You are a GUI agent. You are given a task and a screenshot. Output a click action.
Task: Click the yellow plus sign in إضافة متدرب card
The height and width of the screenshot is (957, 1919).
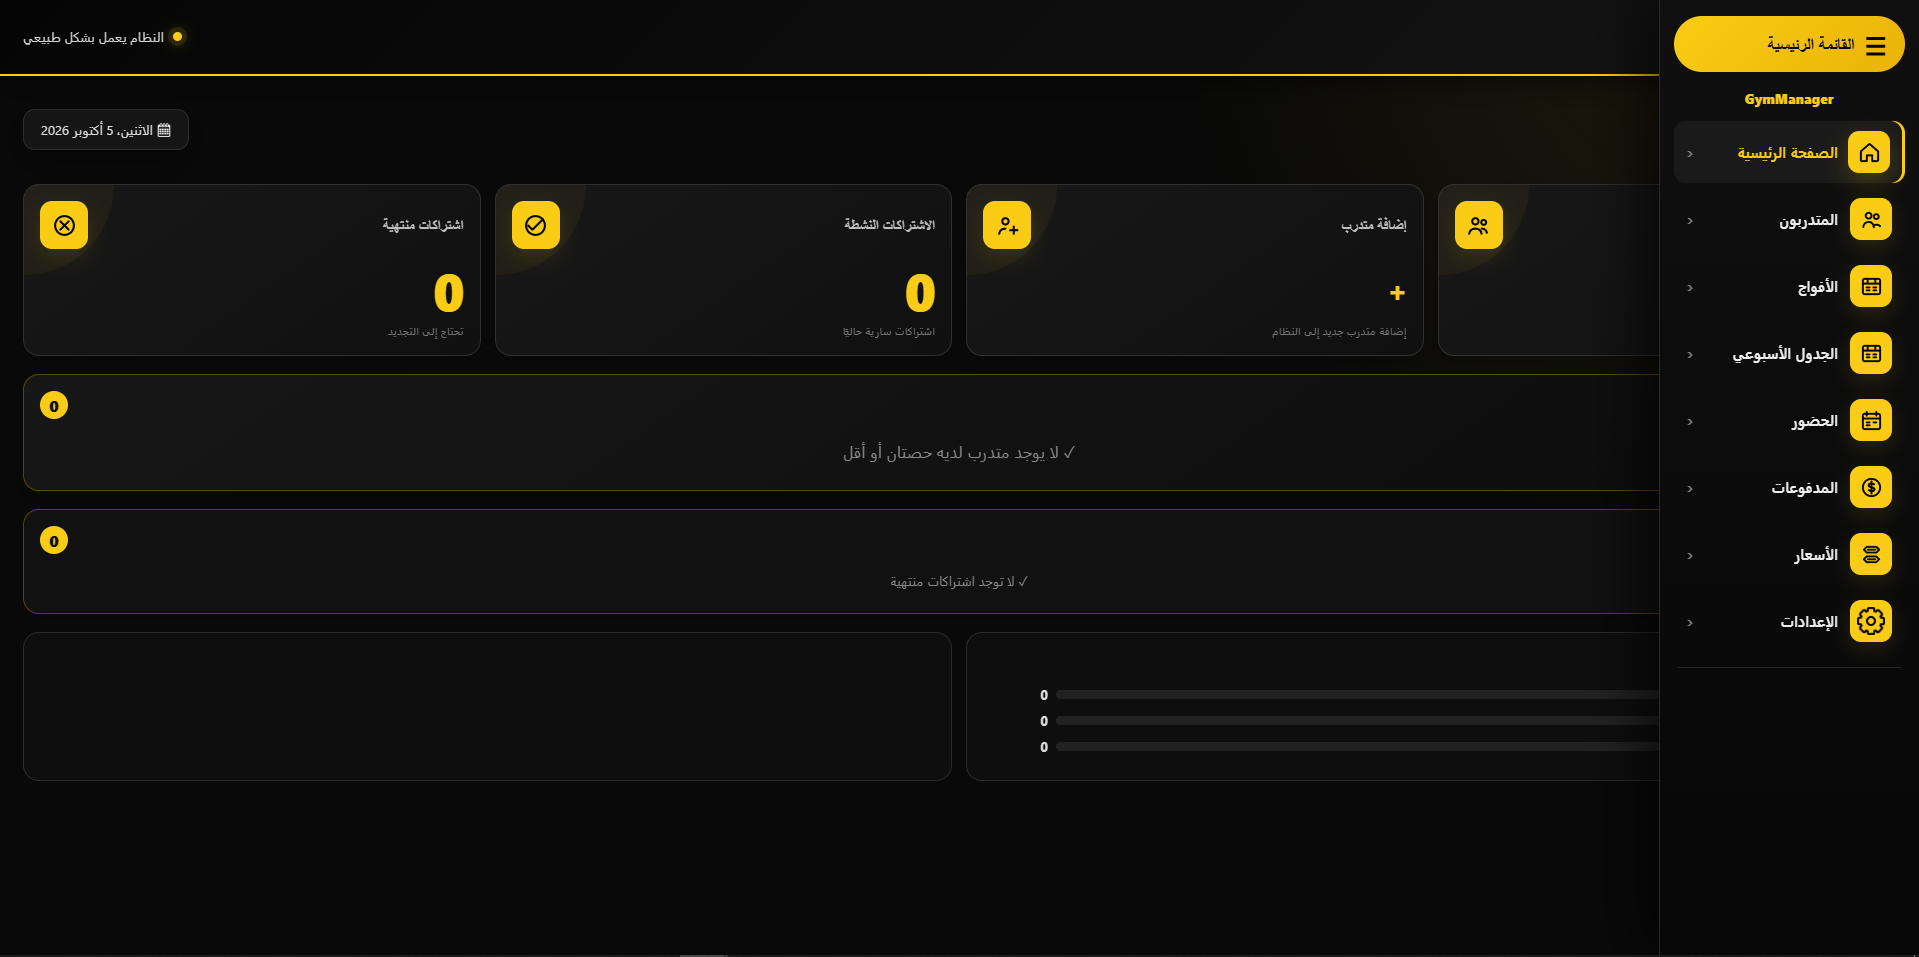coord(1397,293)
